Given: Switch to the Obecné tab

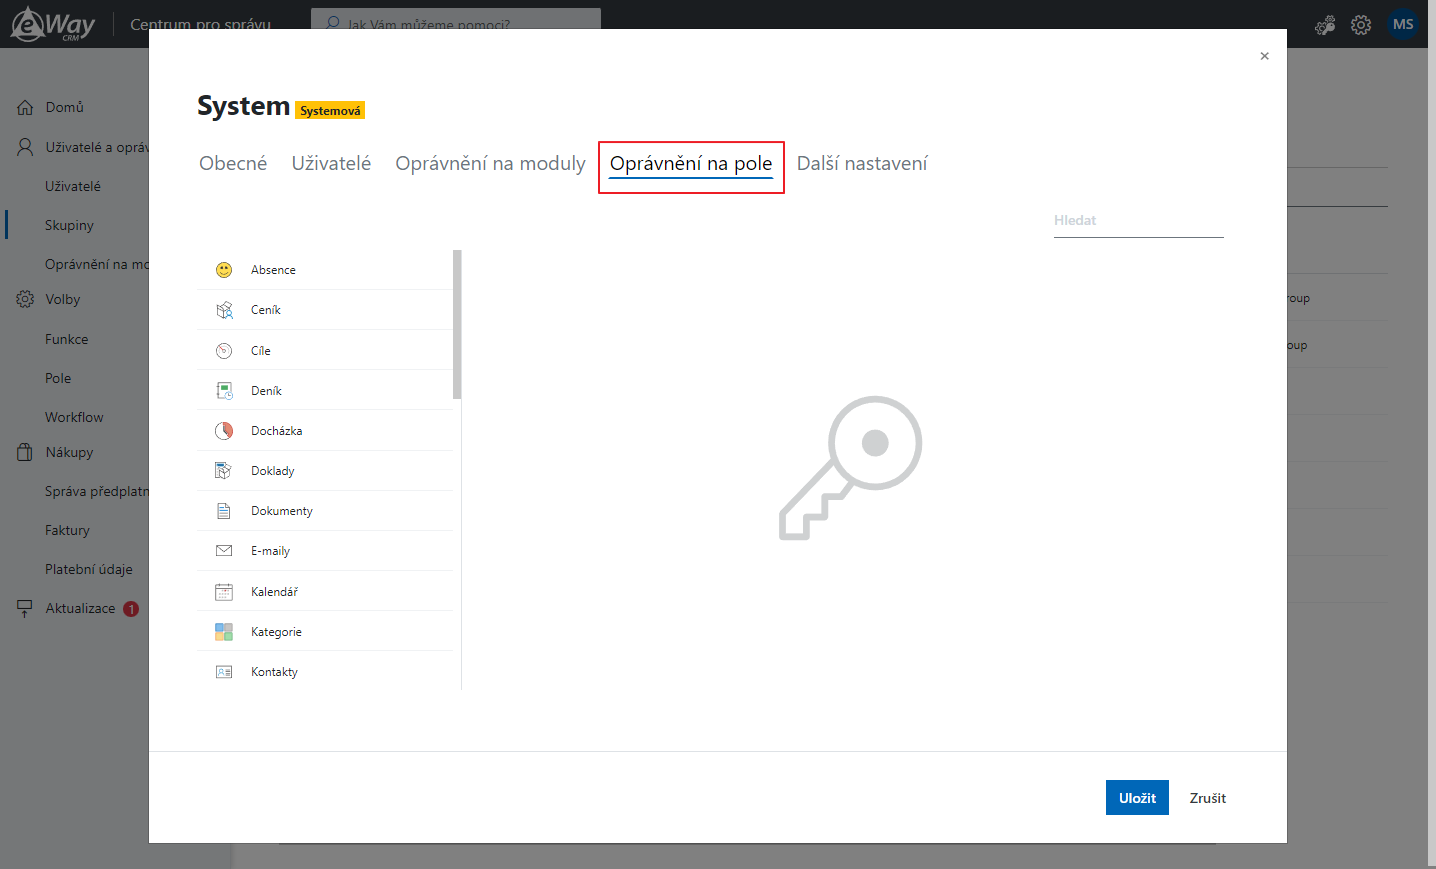Looking at the screenshot, I should (233, 163).
